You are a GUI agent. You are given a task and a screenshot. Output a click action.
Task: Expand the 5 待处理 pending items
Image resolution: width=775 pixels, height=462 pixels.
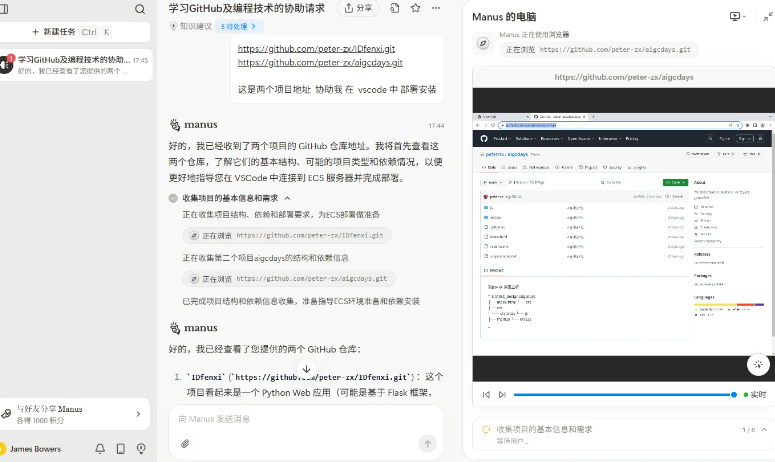(239, 26)
